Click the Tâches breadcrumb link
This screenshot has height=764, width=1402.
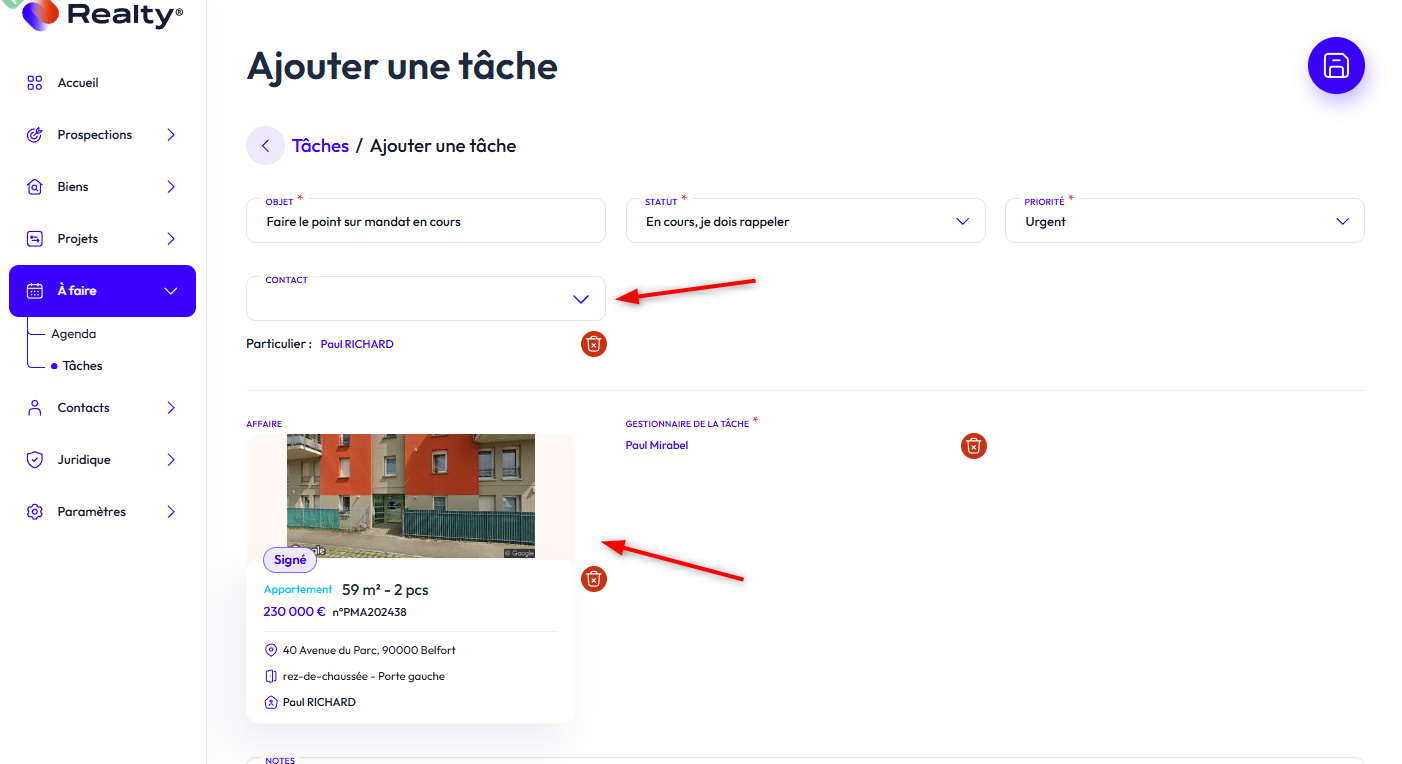(320, 146)
